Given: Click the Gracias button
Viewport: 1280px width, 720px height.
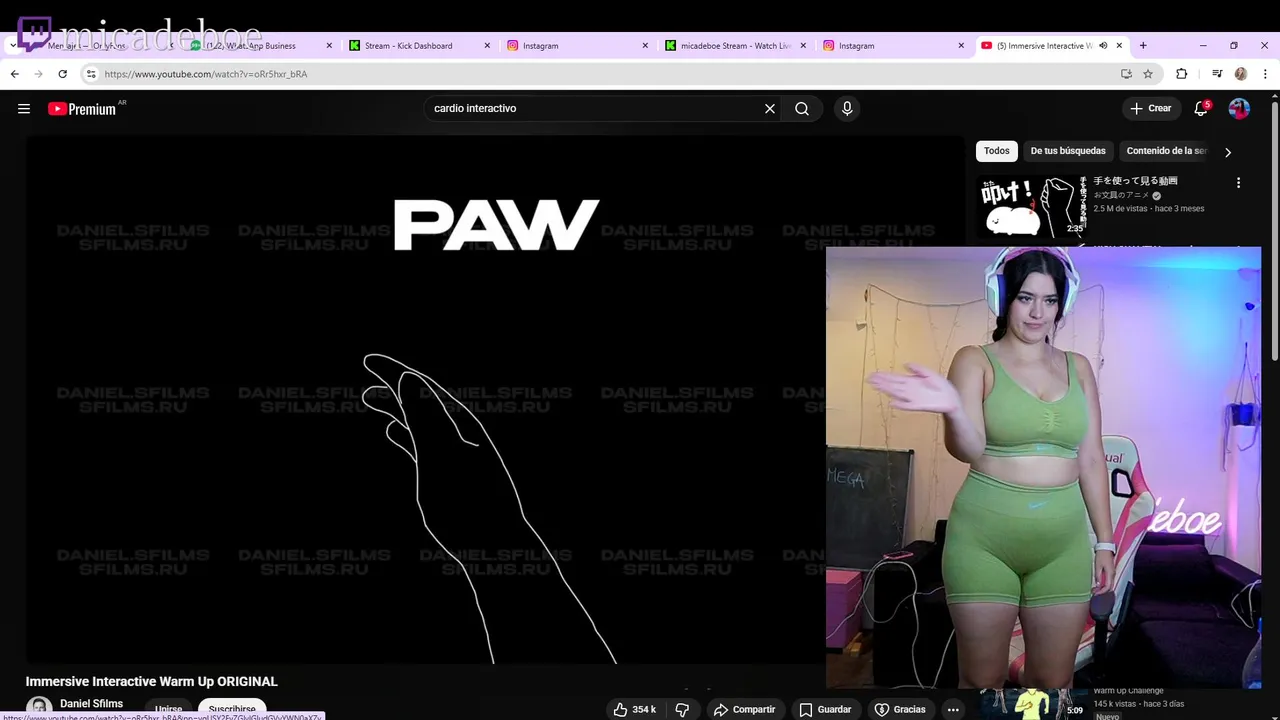Looking at the screenshot, I should (900, 709).
